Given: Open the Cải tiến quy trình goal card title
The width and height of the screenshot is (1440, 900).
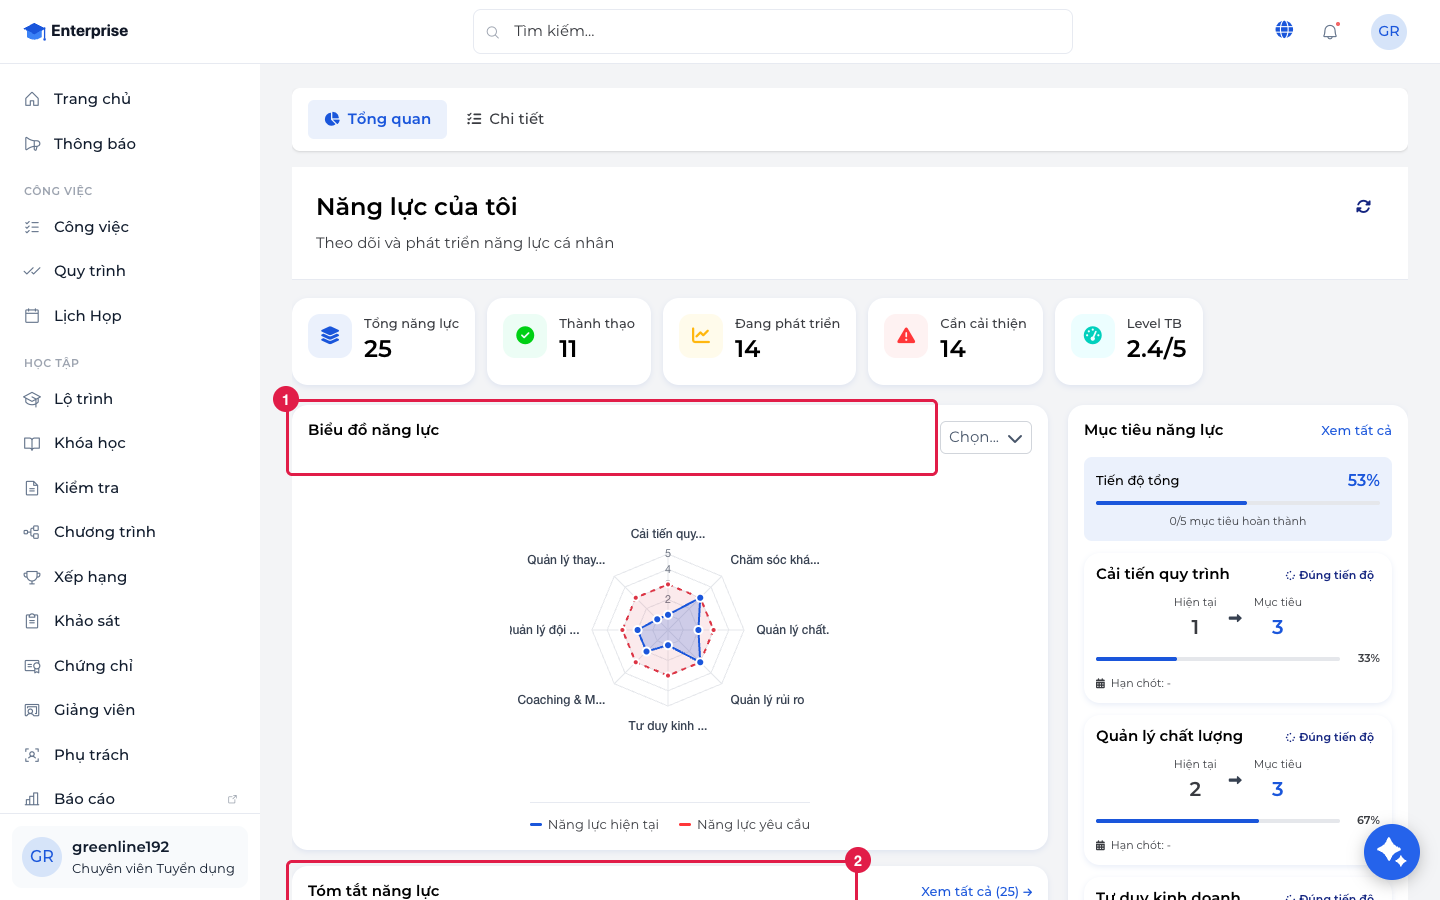Looking at the screenshot, I should 1163,574.
